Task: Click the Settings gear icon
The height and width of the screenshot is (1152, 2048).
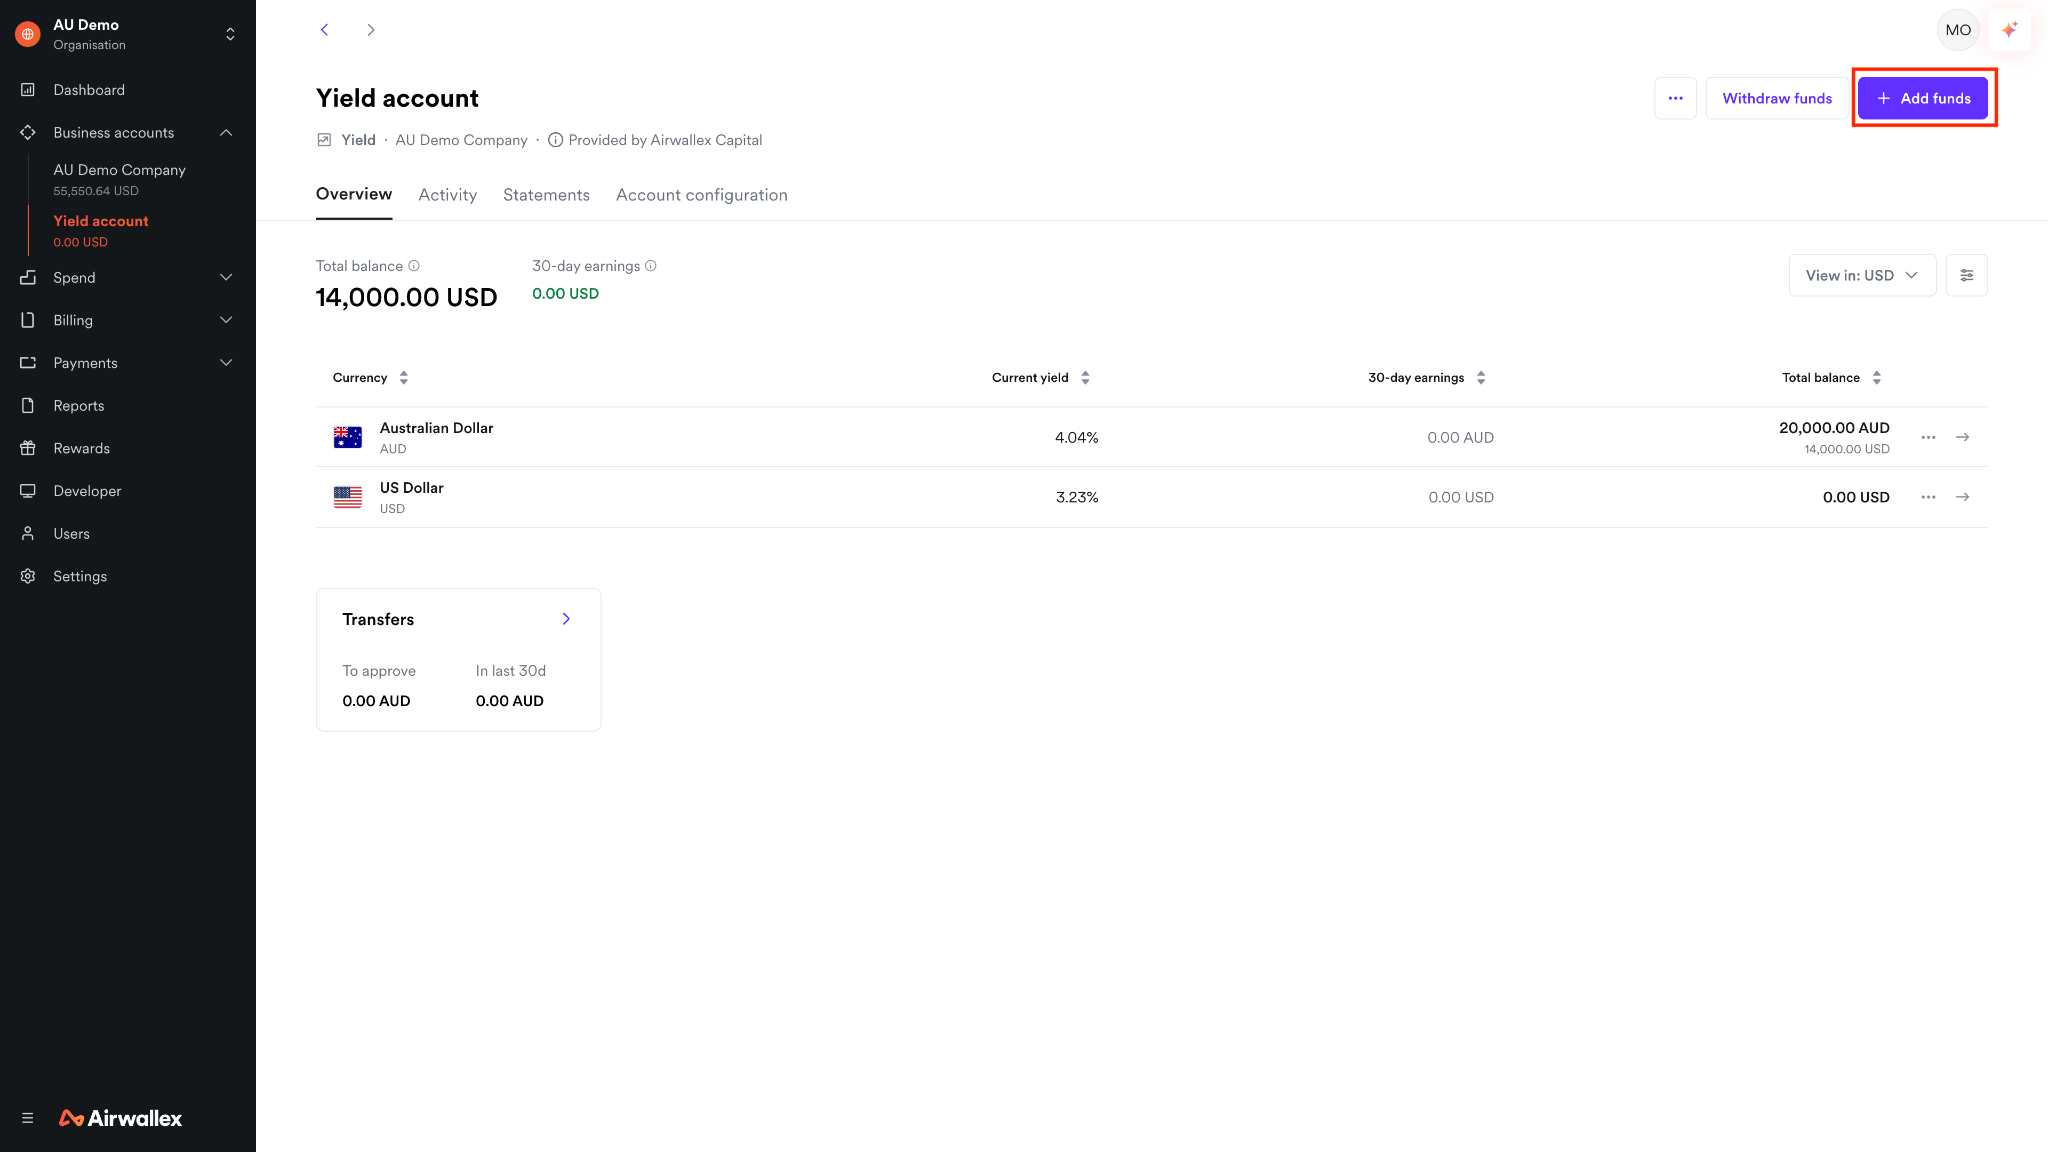Action: click(x=28, y=576)
